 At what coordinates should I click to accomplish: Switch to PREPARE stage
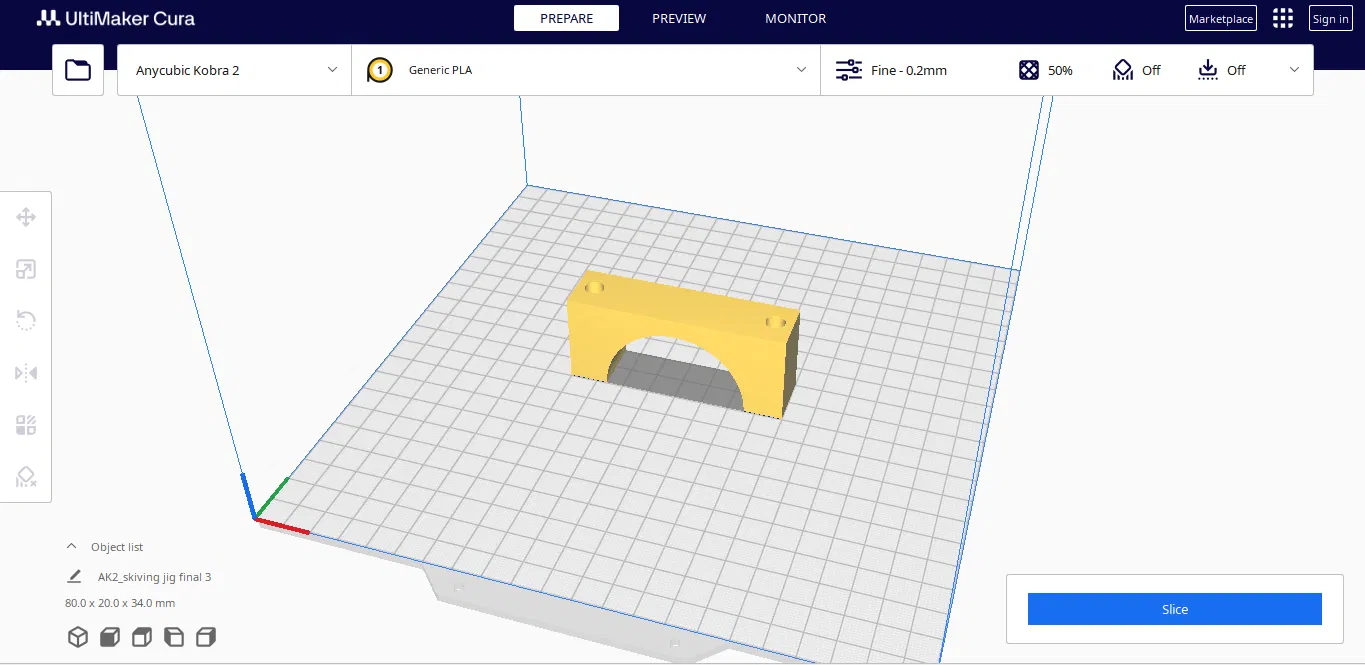tap(566, 18)
